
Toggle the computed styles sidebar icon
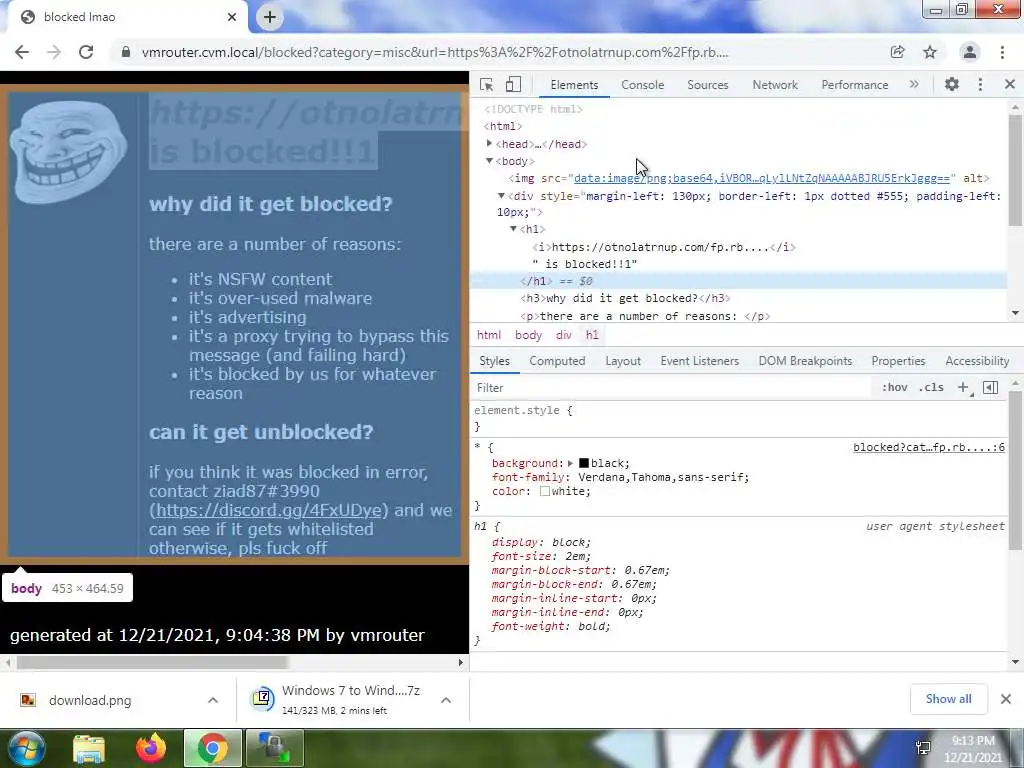click(990, 387)
